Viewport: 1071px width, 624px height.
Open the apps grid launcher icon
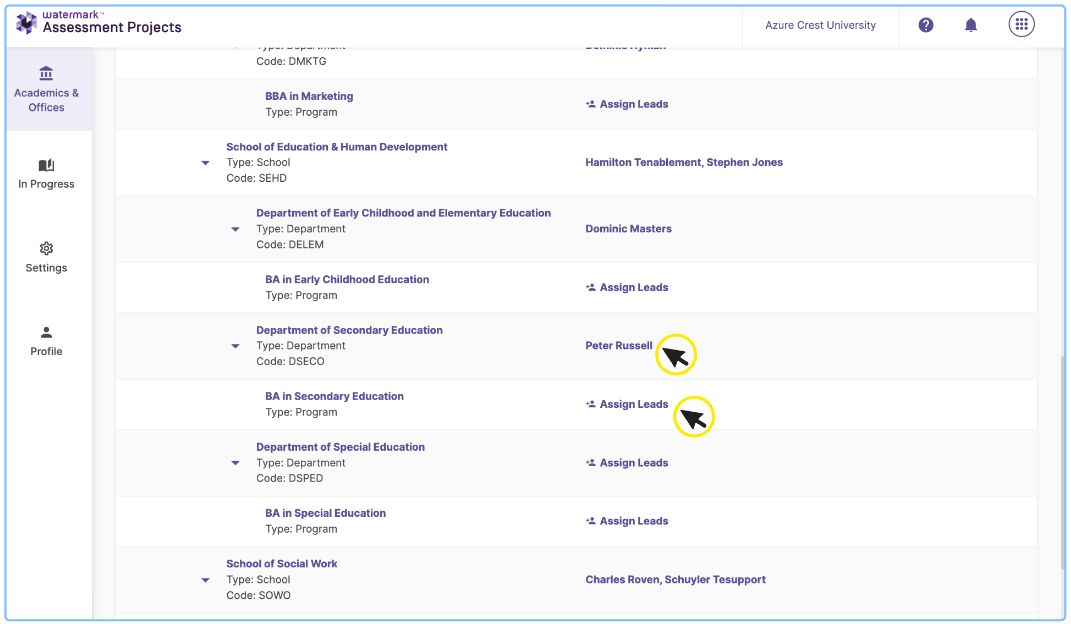[1021, 25]
